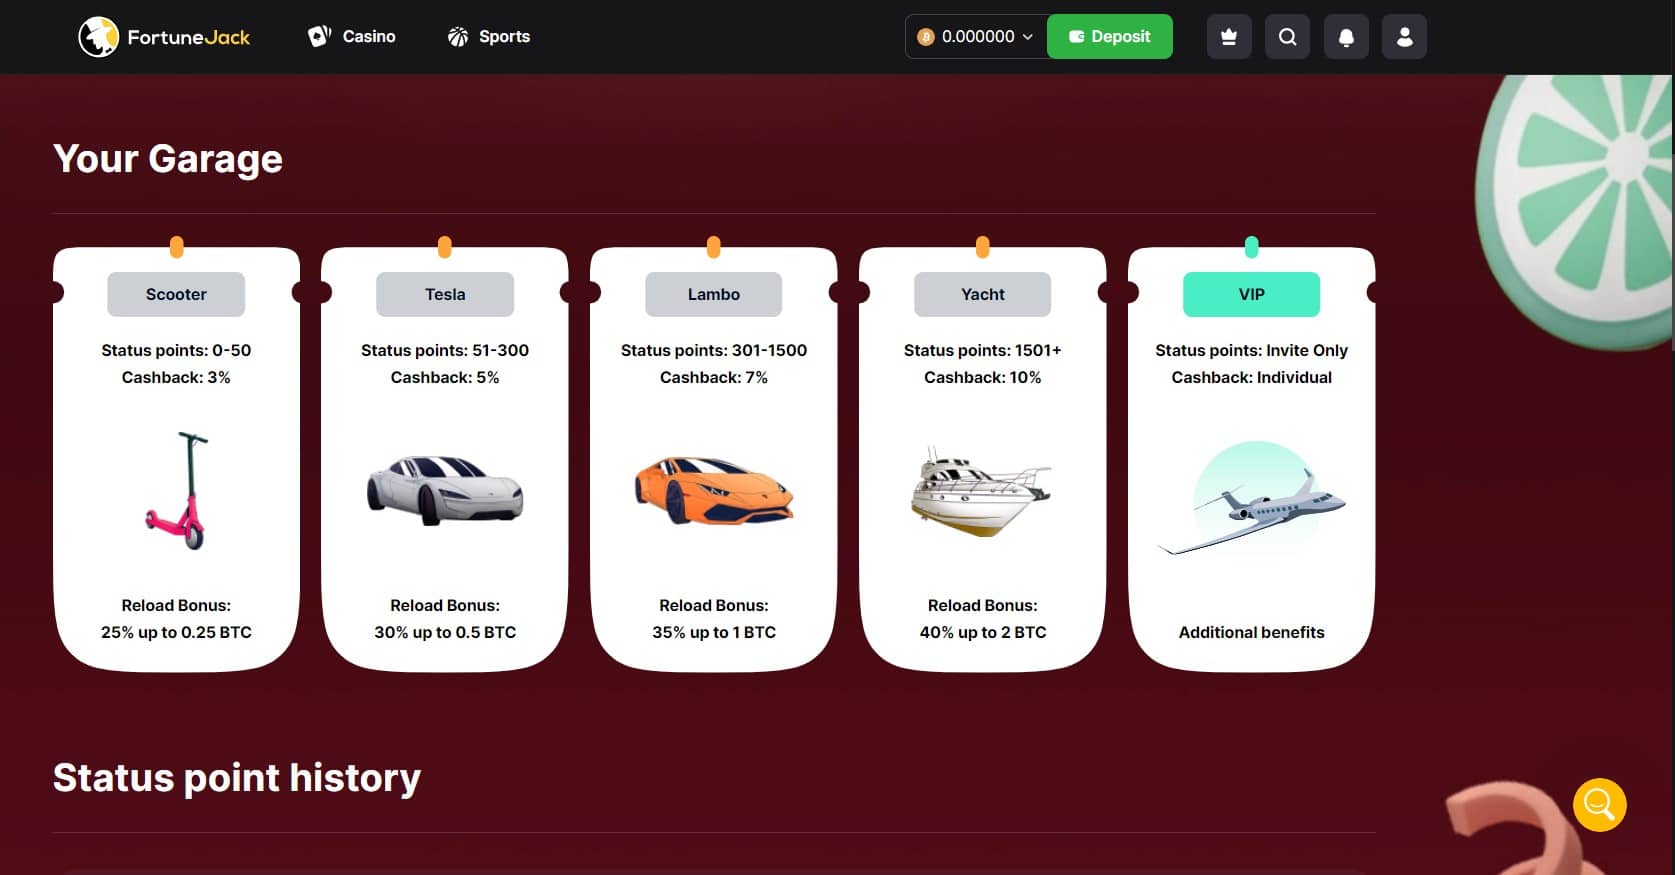Viewport: 1675px width, 875px height.
Task: Select the Tesla tier label
Action: click(x=445, y=294)
